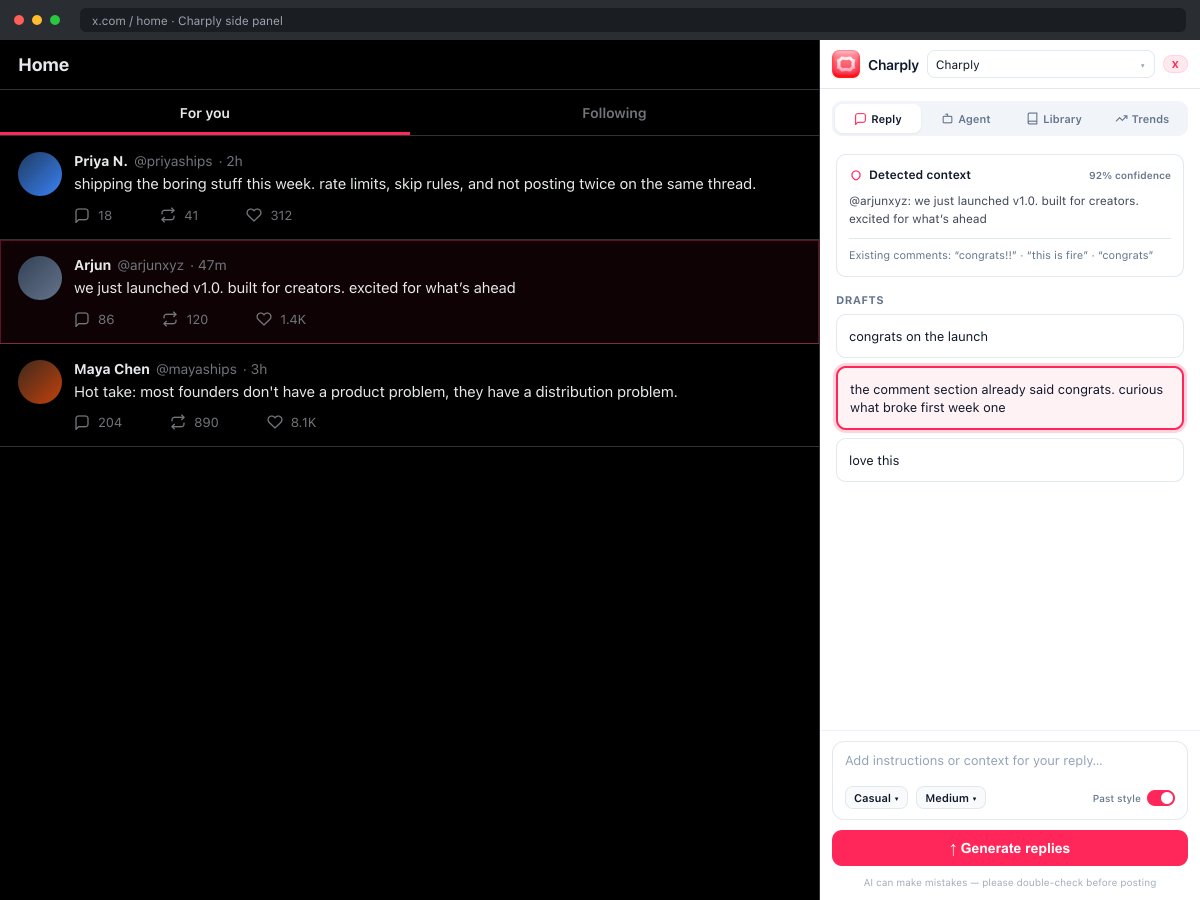1200x900 pixels.
Task: Toggle the Past style switch
Action: [1161, 798]
